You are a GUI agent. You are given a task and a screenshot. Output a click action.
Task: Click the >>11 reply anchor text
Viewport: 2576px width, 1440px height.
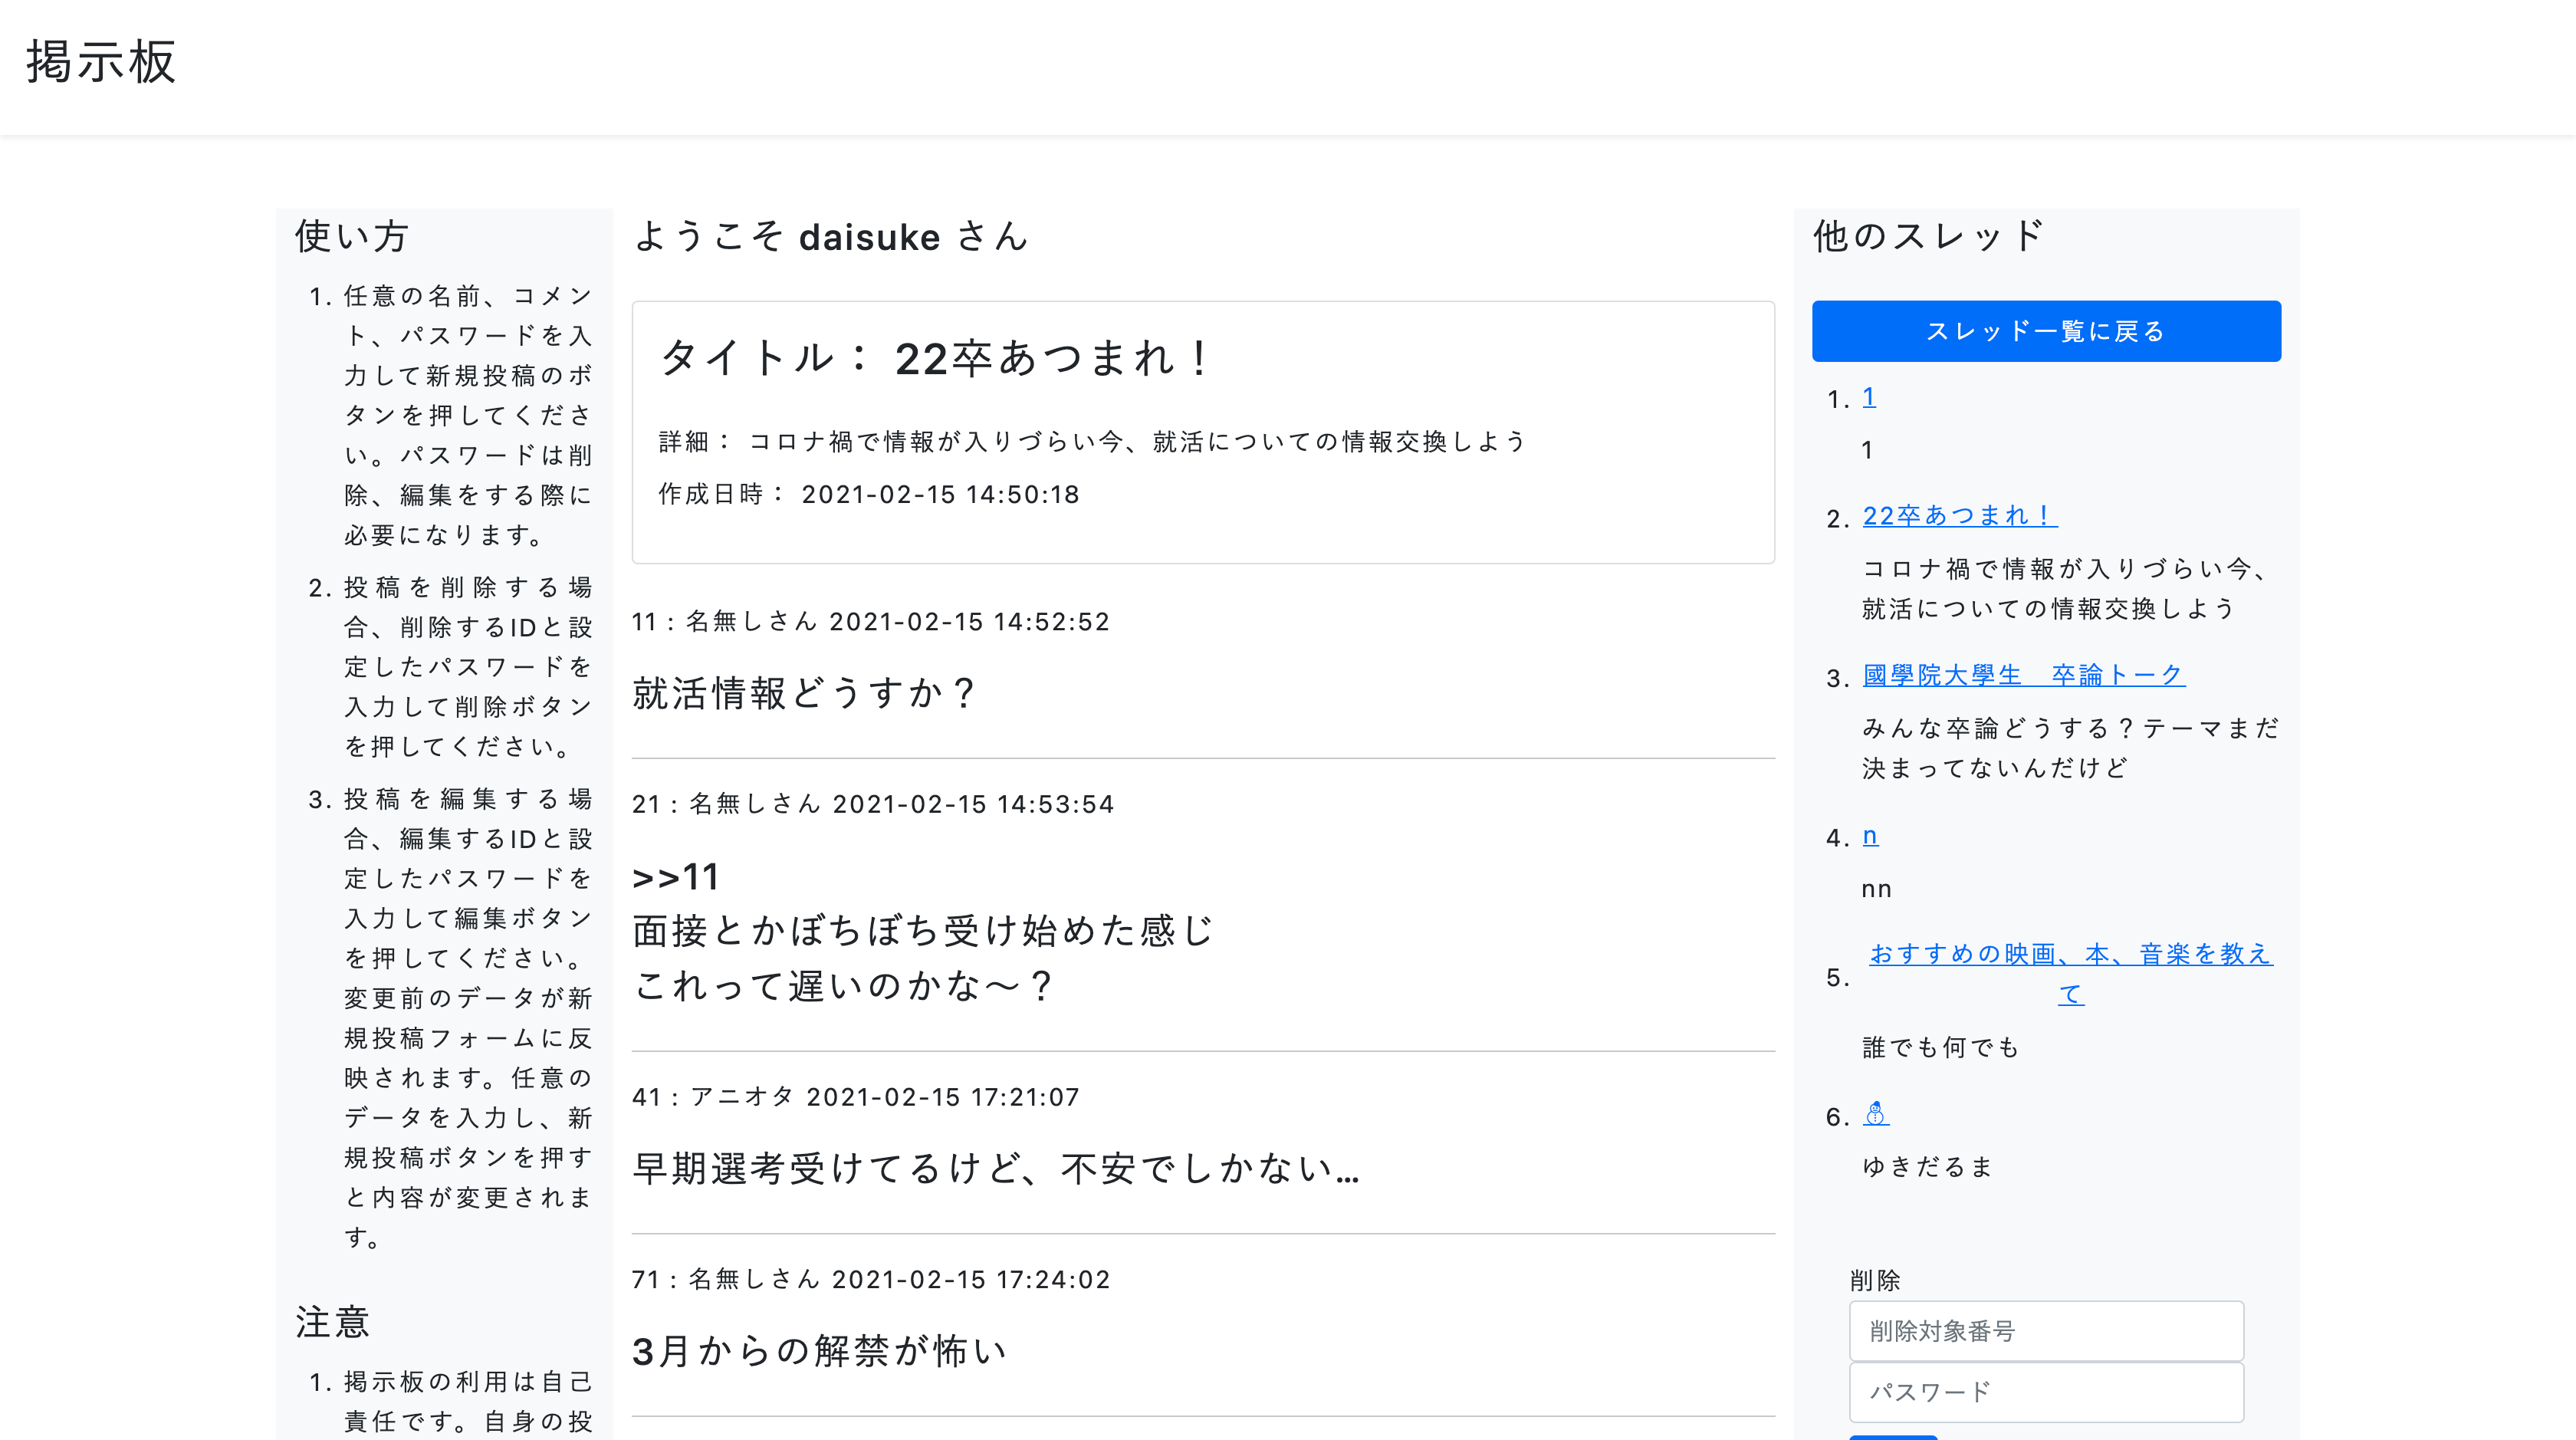pyautogui.click(x=676, y=877)
